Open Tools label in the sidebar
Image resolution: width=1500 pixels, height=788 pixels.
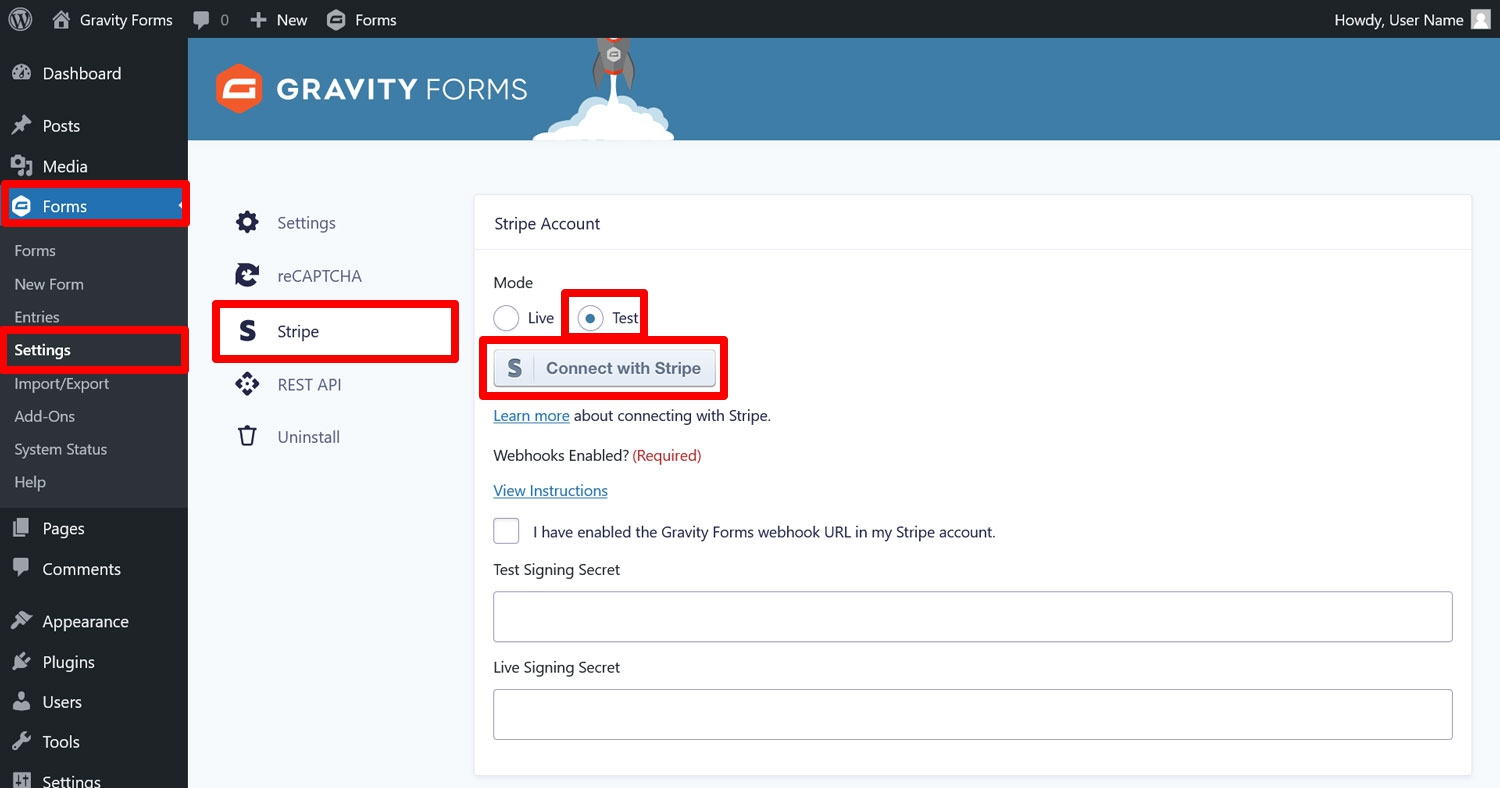pos(61,742)
